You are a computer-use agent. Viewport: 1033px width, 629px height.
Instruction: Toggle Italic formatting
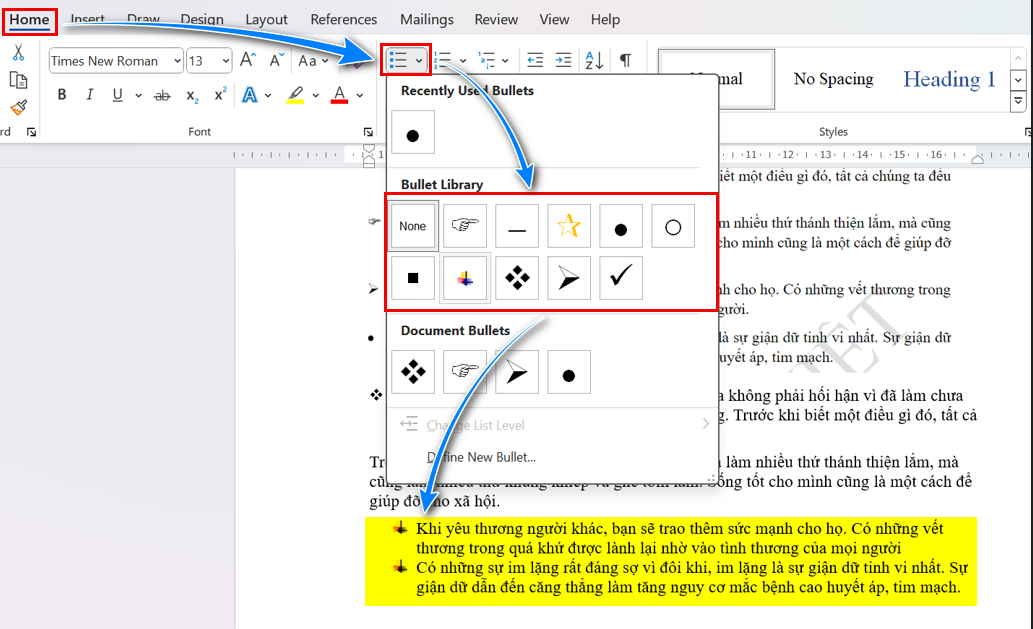[90, 95]
